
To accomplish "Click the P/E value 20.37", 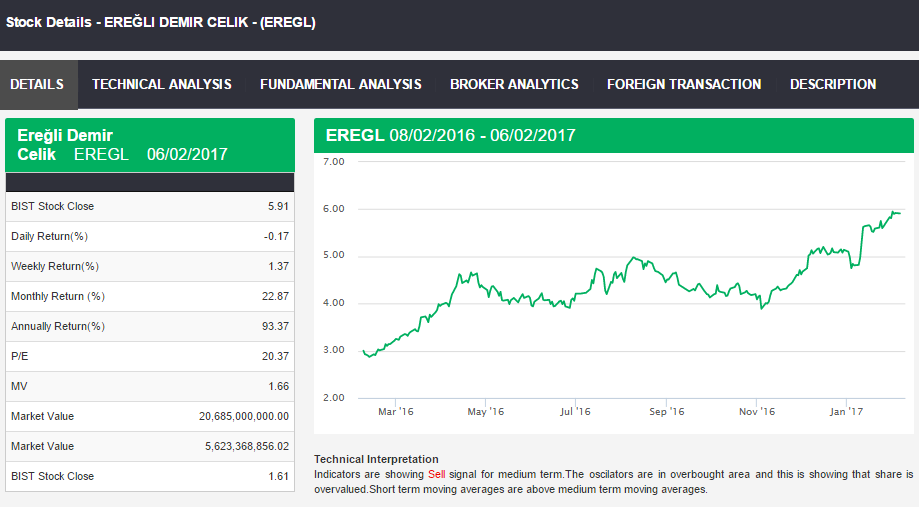I will (x=275, y=356).
